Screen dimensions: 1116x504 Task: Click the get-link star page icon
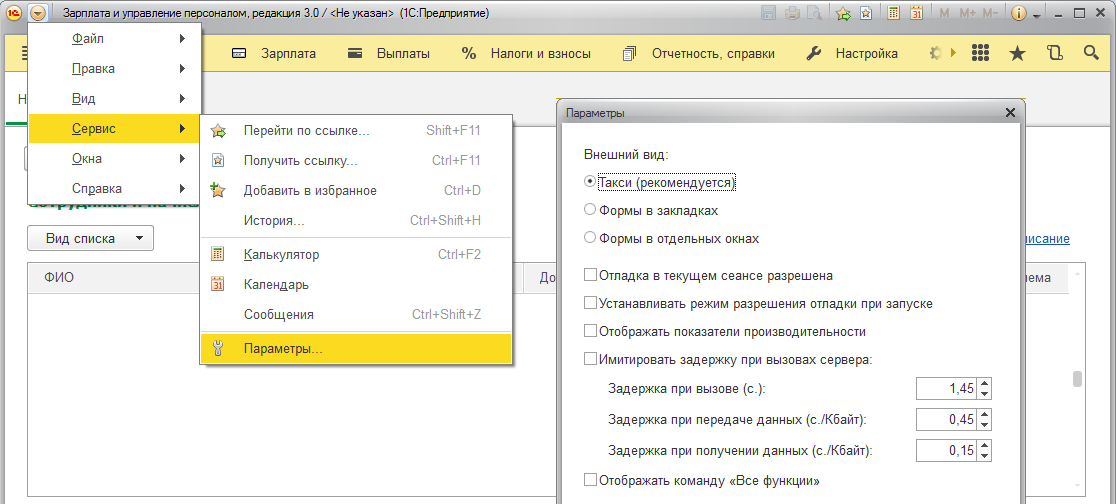(x=866, y=13)
